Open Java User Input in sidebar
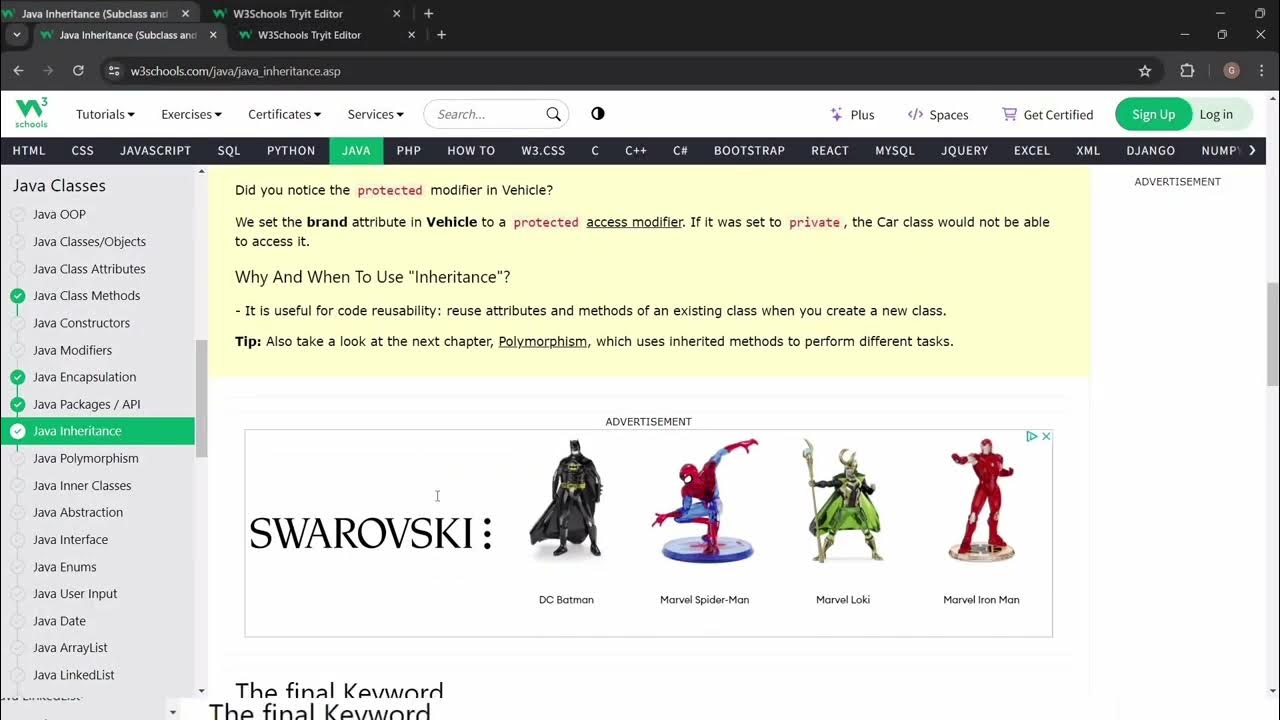Screen dimensions: 1280x720 (x=75, y=594)
